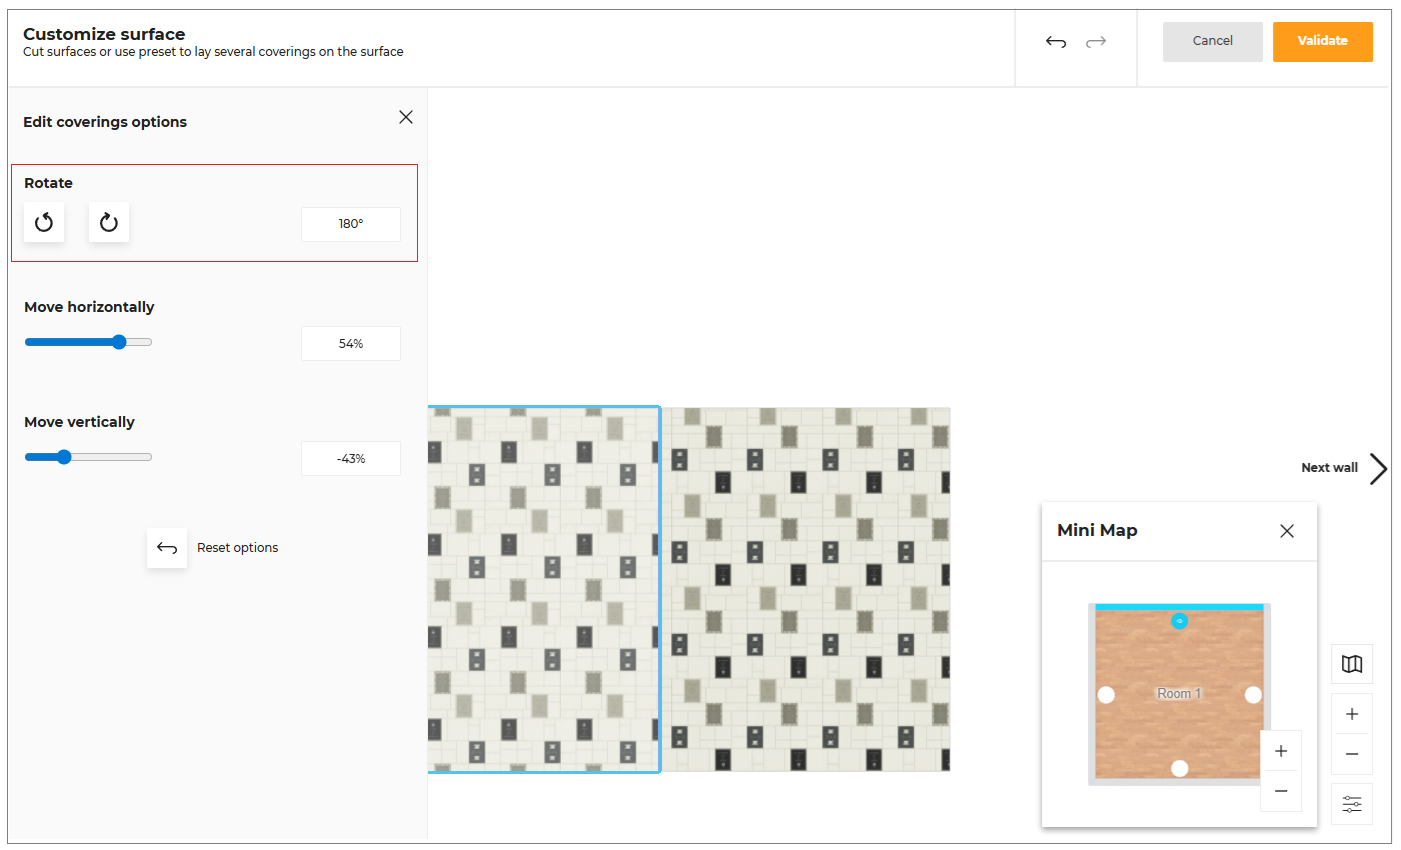
Task: Close the Edit coverings options panel
Action: pyautogui.click(x=406, y=117)
